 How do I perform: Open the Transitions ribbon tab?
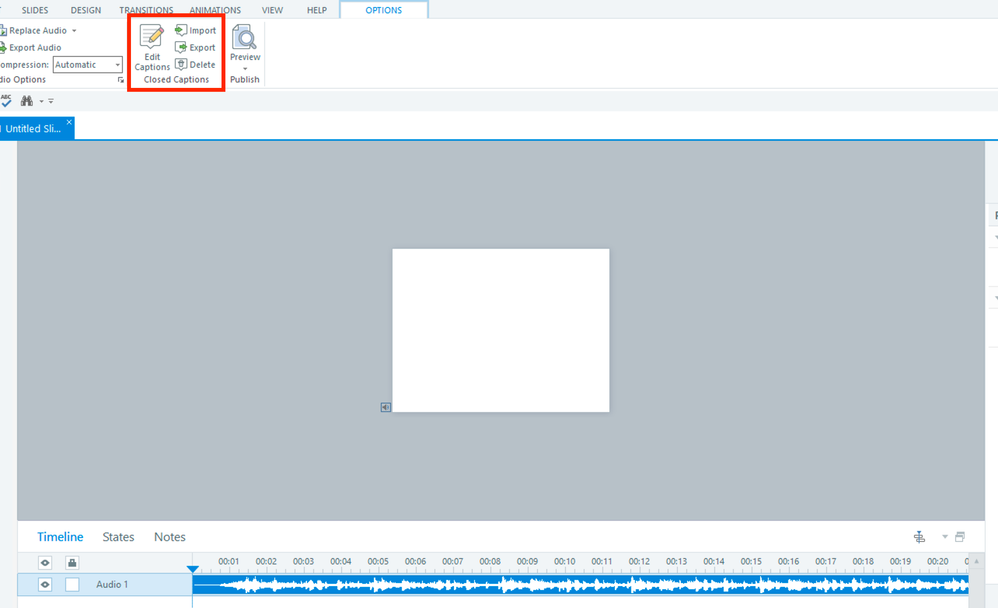[x=146, y=10]
